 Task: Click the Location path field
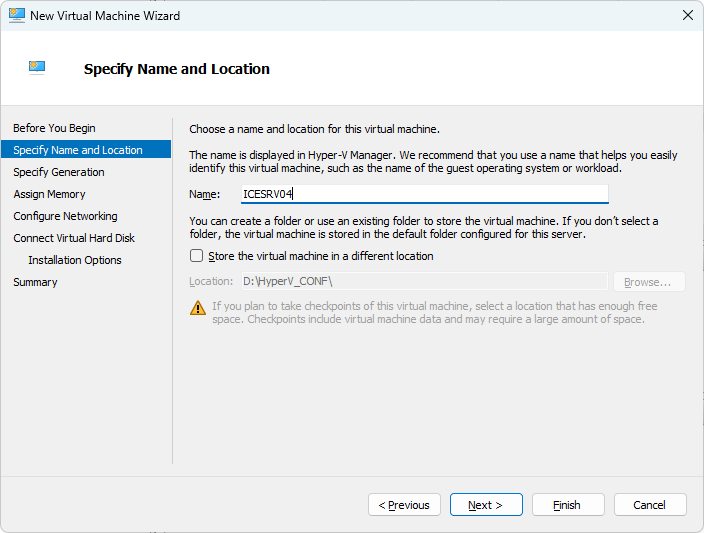coord(424,282)
